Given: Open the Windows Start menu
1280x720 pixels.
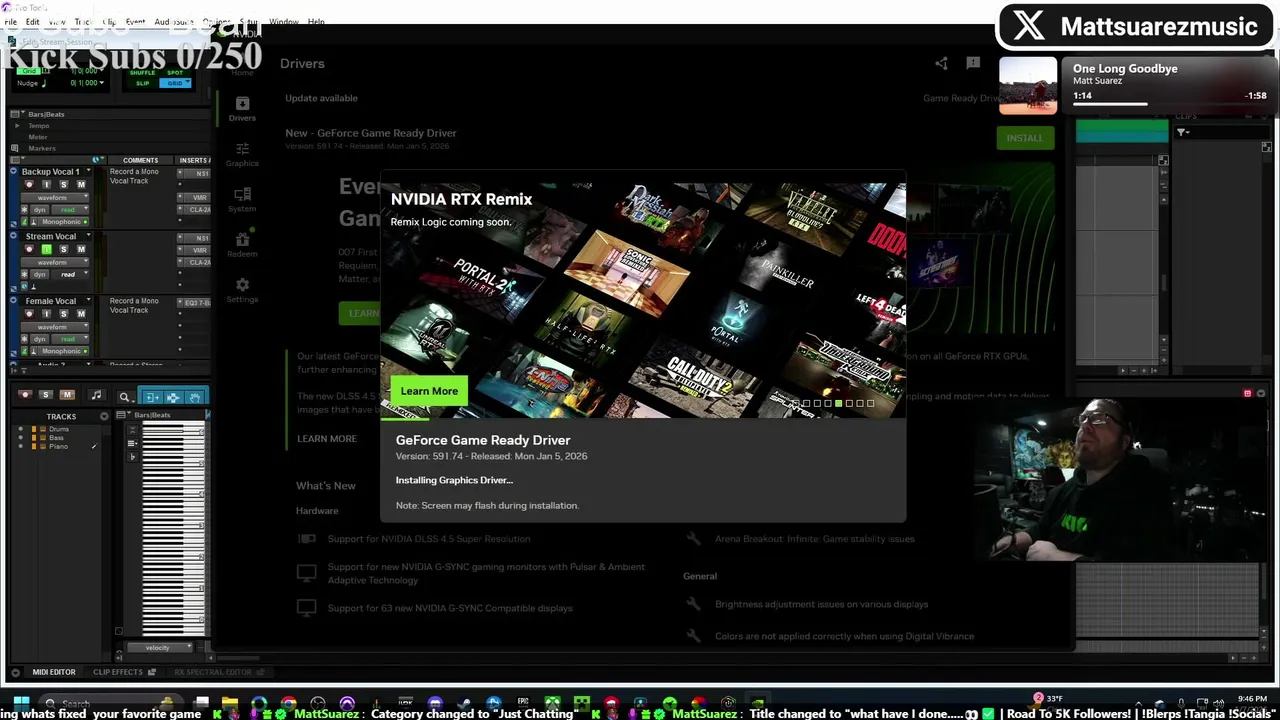Looking at the screenshot, I should [x=21, y=703].
